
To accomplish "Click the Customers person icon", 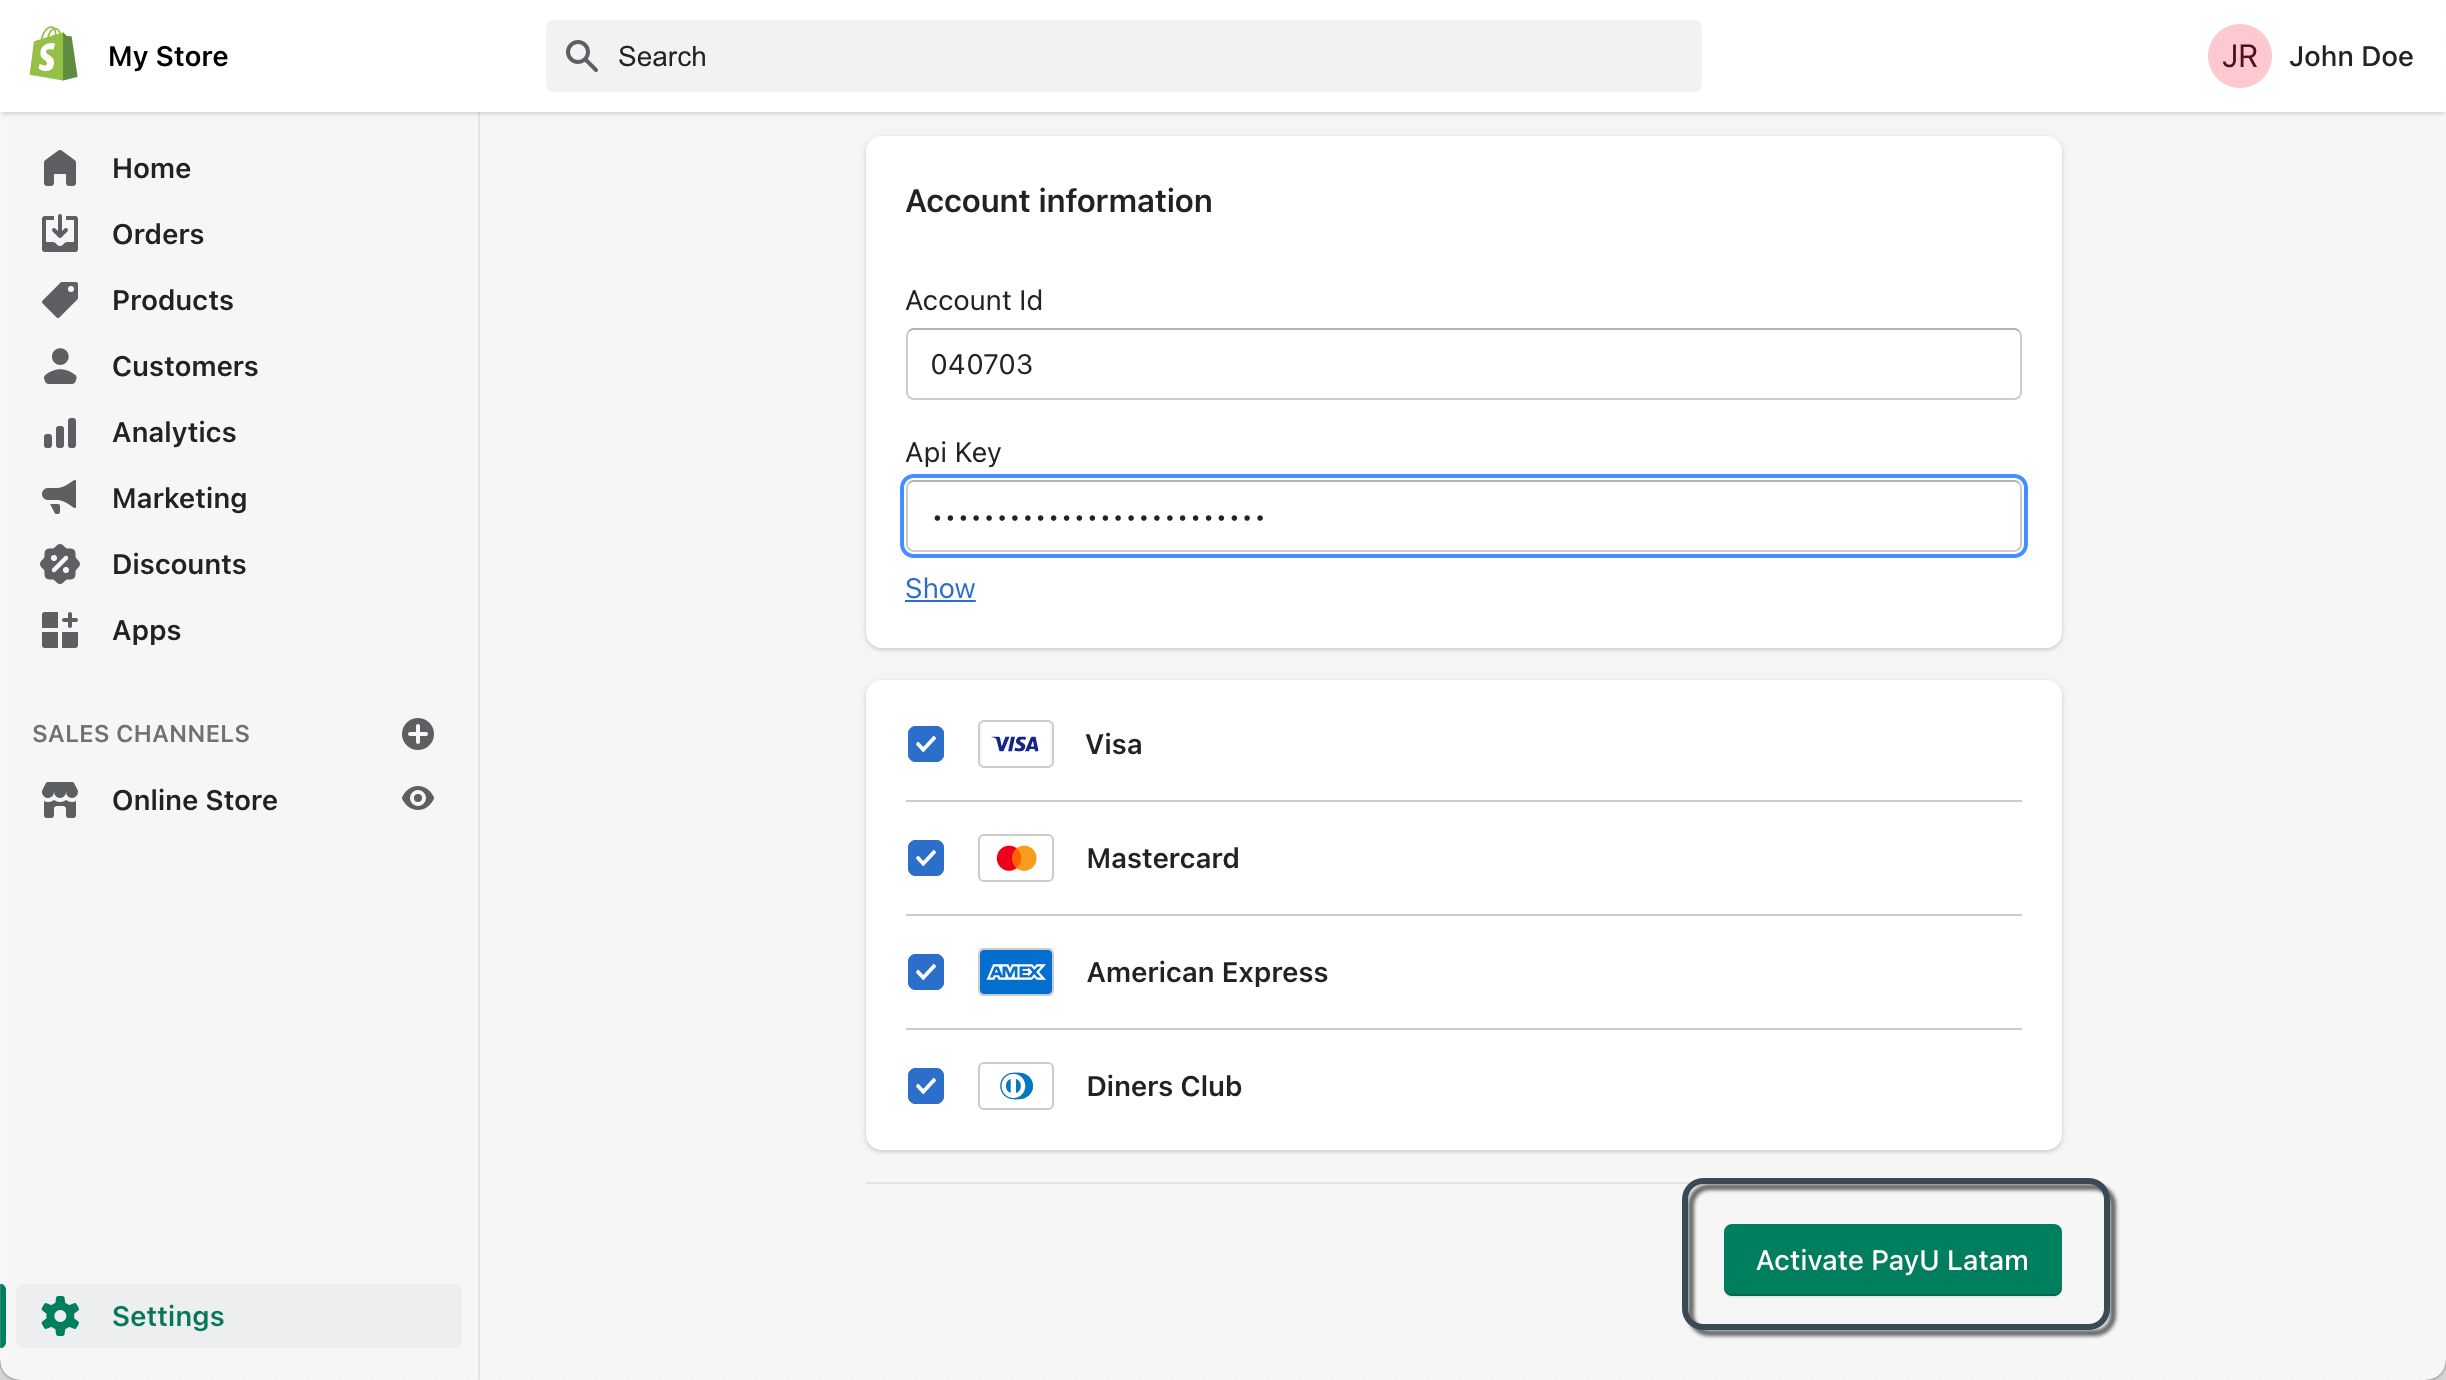I will pyautogui.click(x=60, y=366).
